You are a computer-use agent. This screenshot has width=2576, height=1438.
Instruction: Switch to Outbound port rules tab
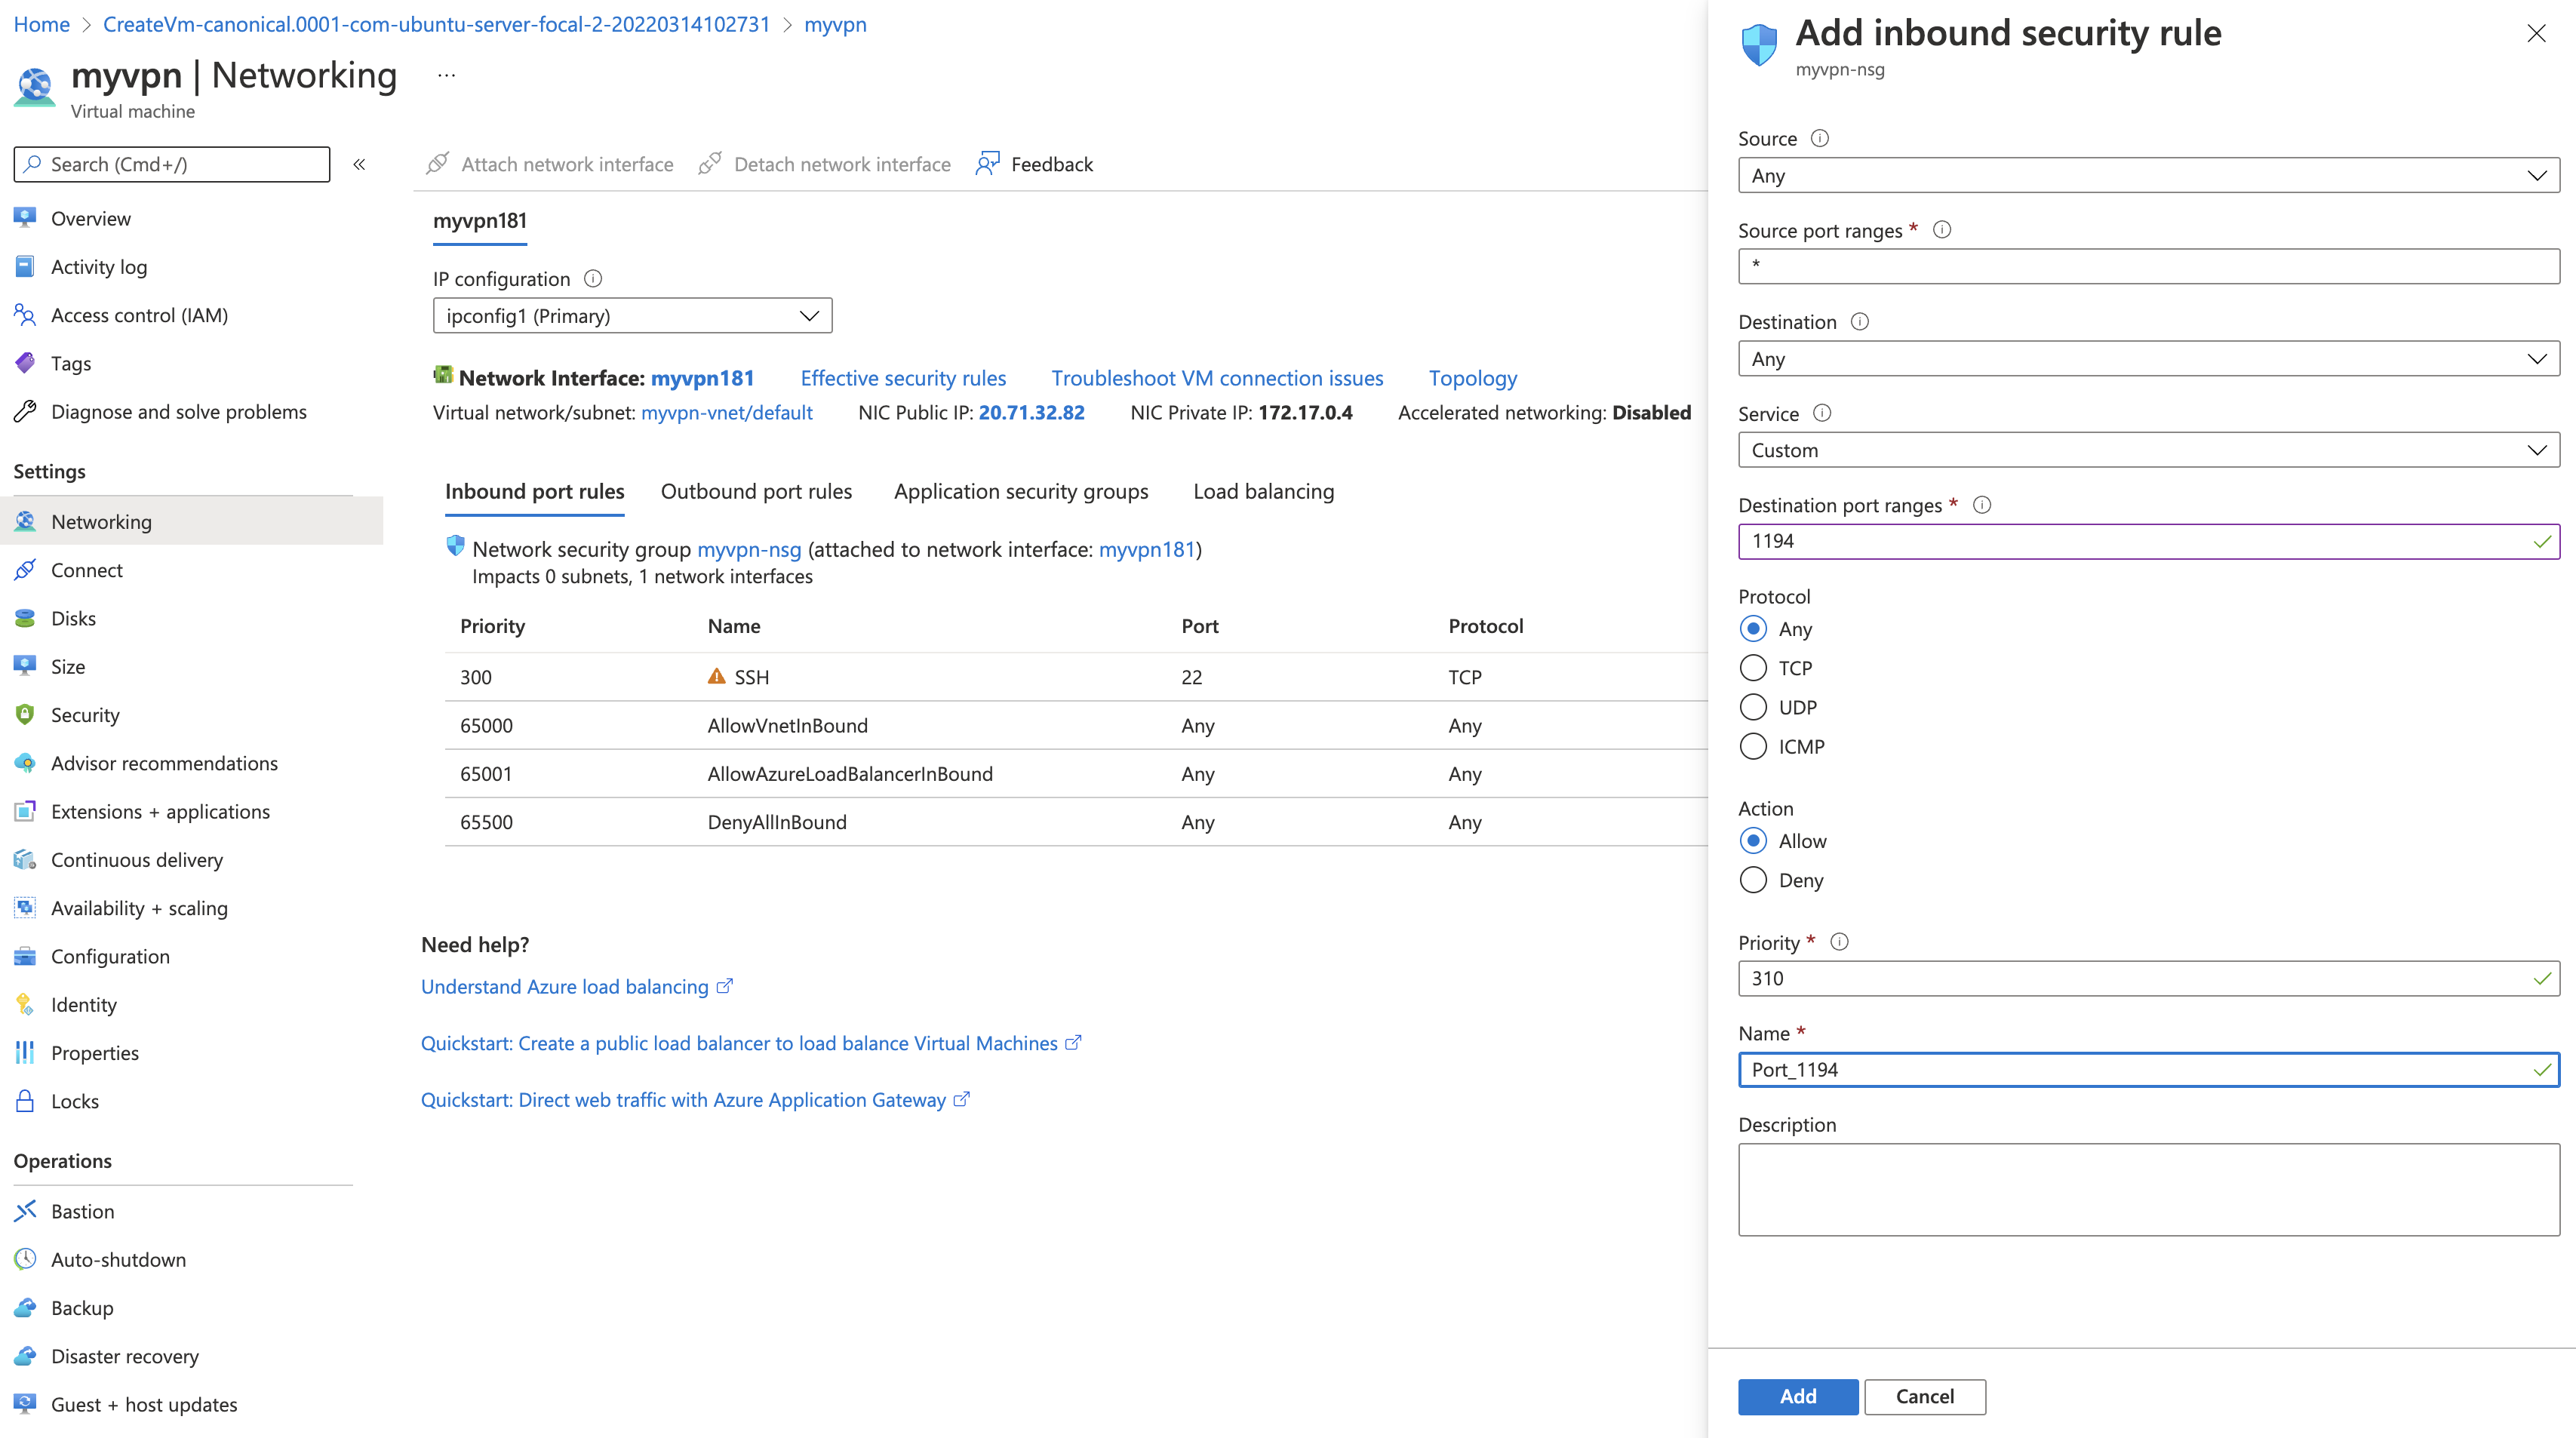point(755,490)
